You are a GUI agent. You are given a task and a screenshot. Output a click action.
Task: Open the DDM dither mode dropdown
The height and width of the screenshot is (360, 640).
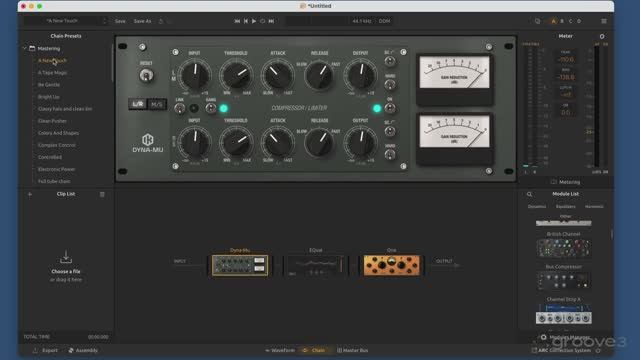pos(384,21)
